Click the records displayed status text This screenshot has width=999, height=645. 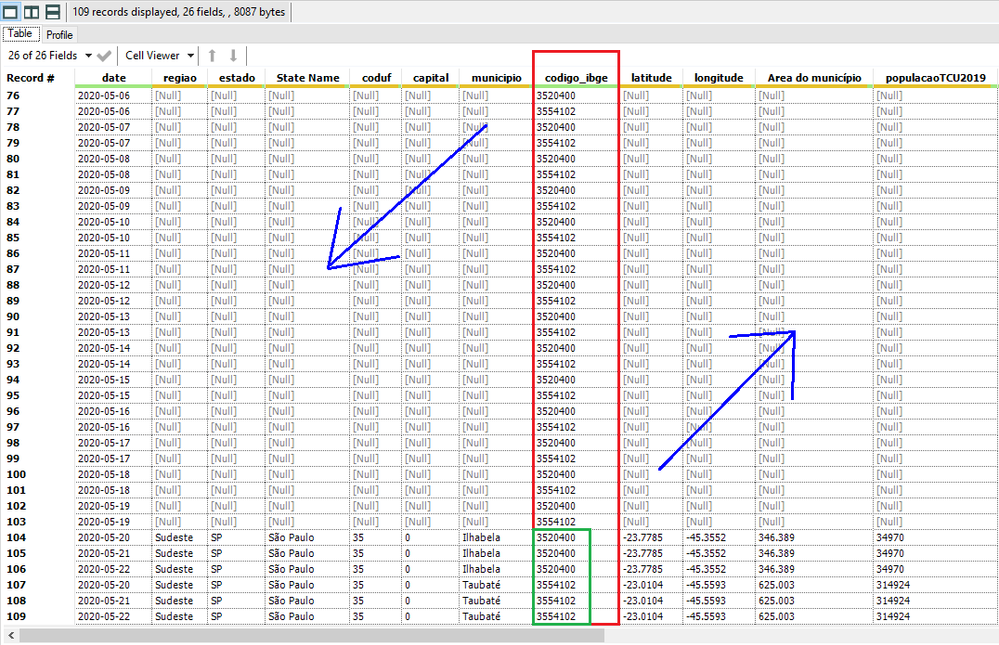pos(178,11)
